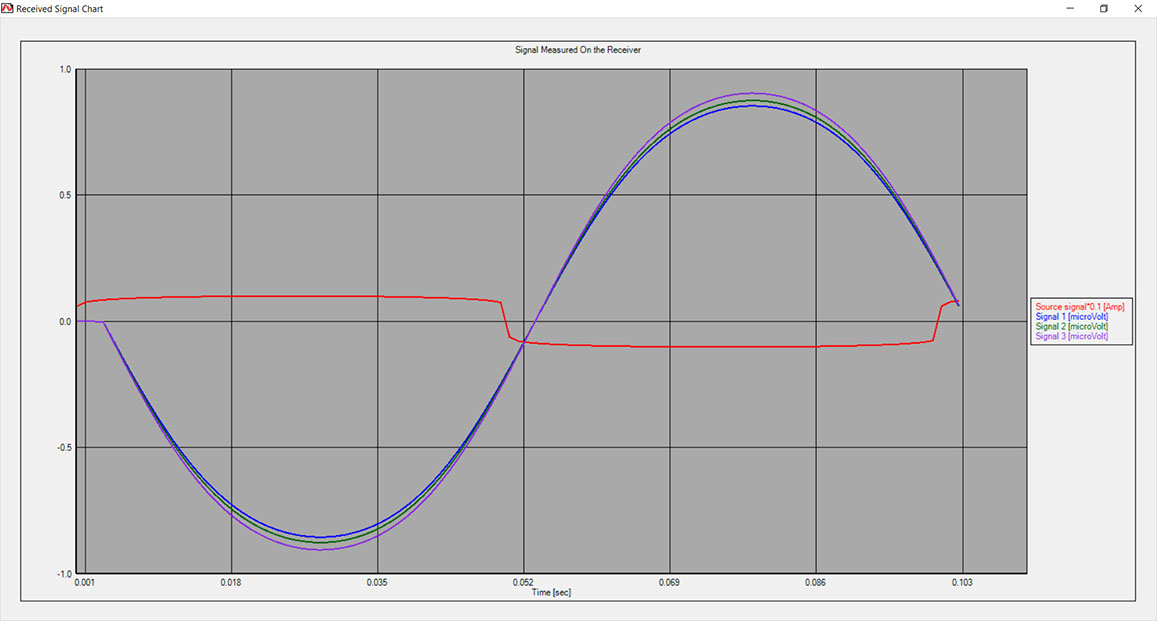This screenshot has width=1157, height=621.
Task: Select 'Source signal*0.1 [Amp]' legend entry
Action: [1080, 307]
